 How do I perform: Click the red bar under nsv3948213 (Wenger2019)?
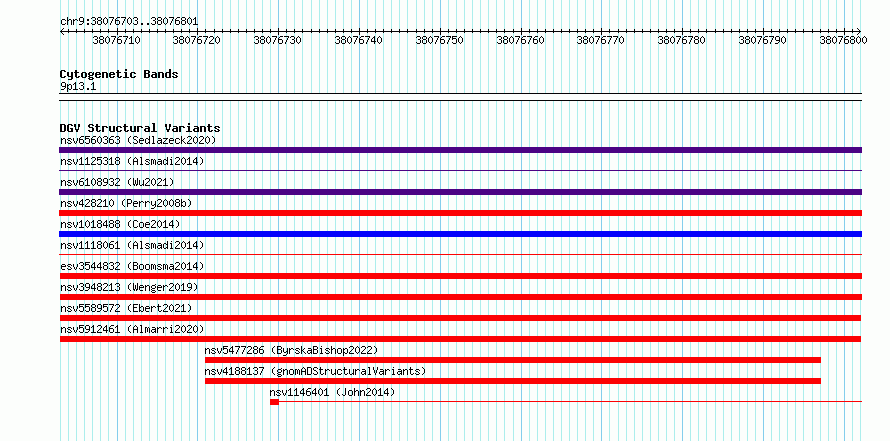tap(460, 297)
